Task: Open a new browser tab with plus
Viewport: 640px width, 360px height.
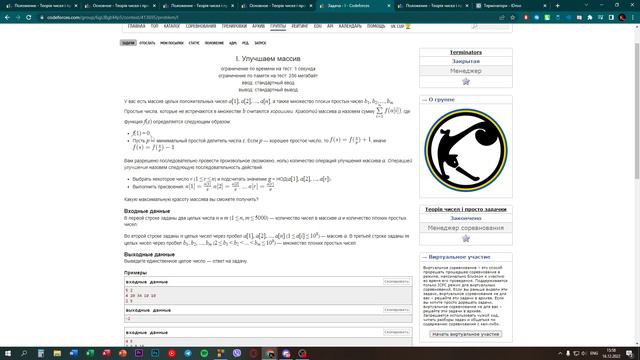Action: tap(558, 6)
